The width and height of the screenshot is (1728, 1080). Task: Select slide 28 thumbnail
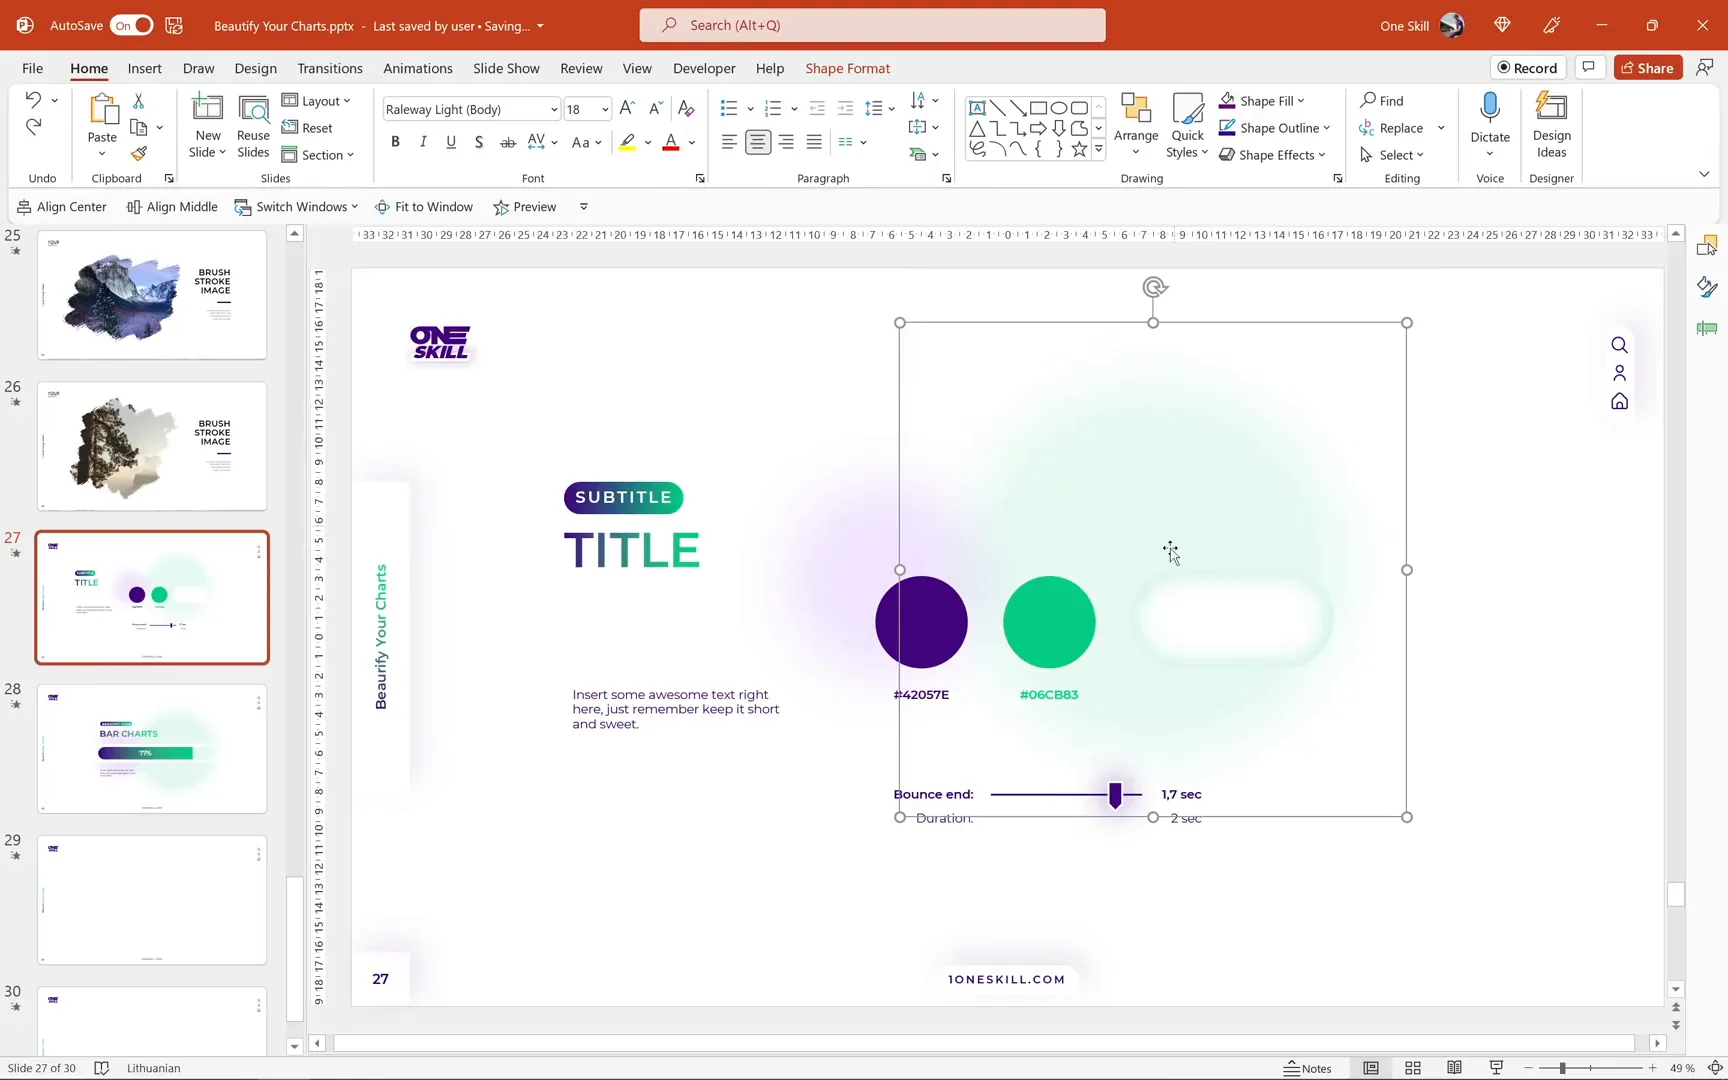(152, 749)
